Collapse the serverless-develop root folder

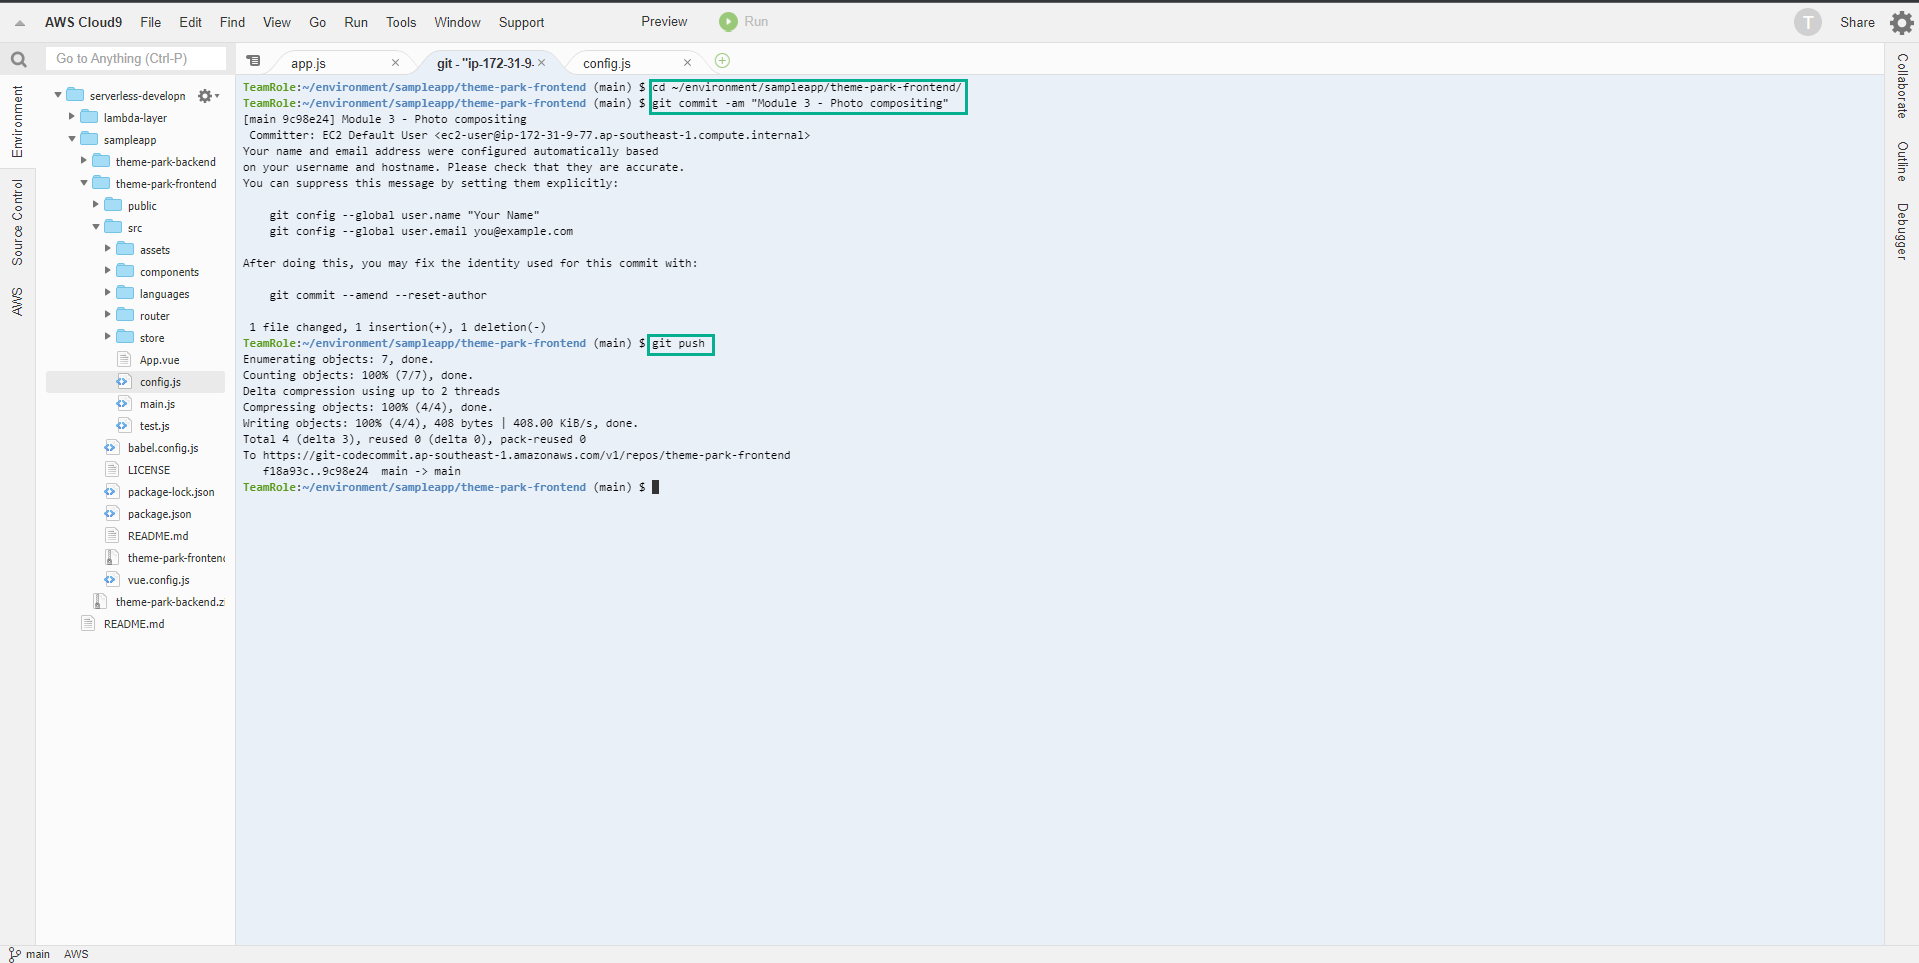coord(58,95)
